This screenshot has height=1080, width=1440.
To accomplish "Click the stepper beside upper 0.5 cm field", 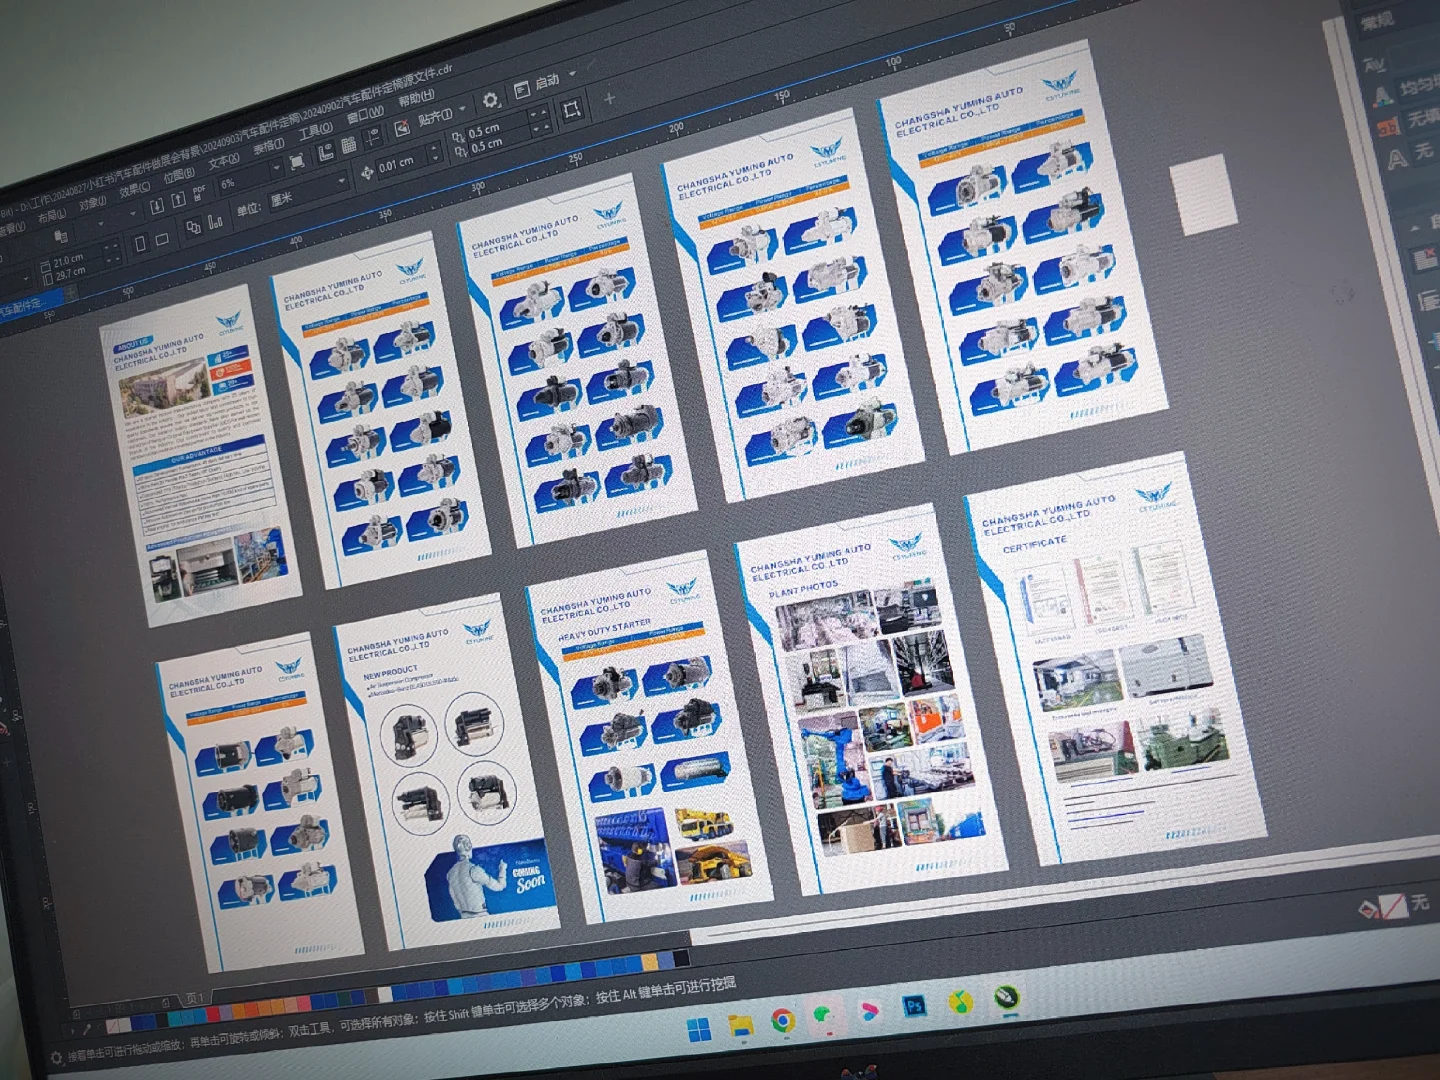I will [540, 116].
